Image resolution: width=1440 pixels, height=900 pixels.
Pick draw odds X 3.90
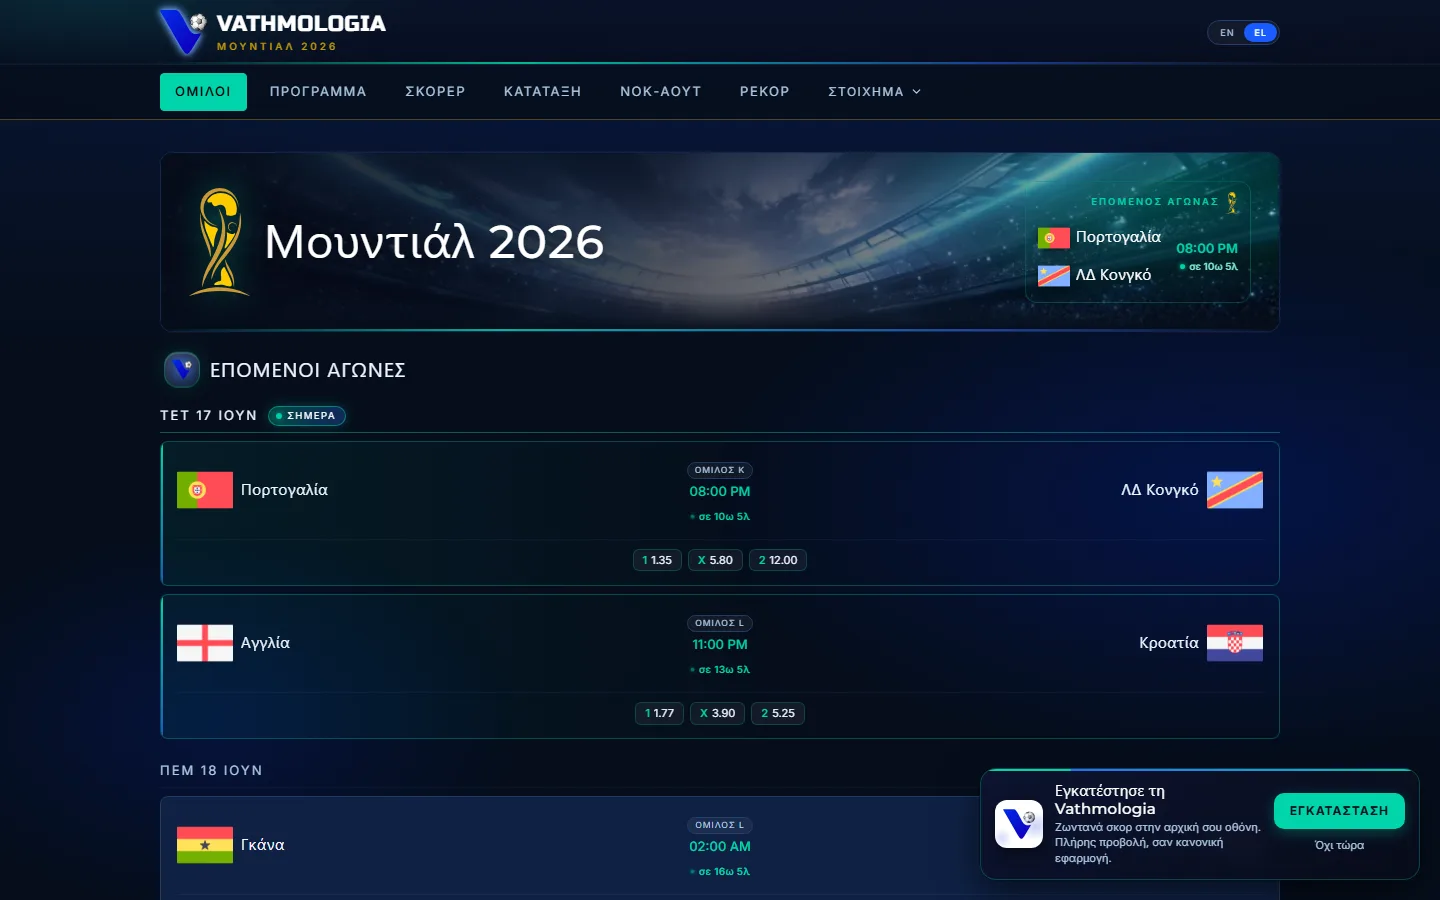click(717, 713)
